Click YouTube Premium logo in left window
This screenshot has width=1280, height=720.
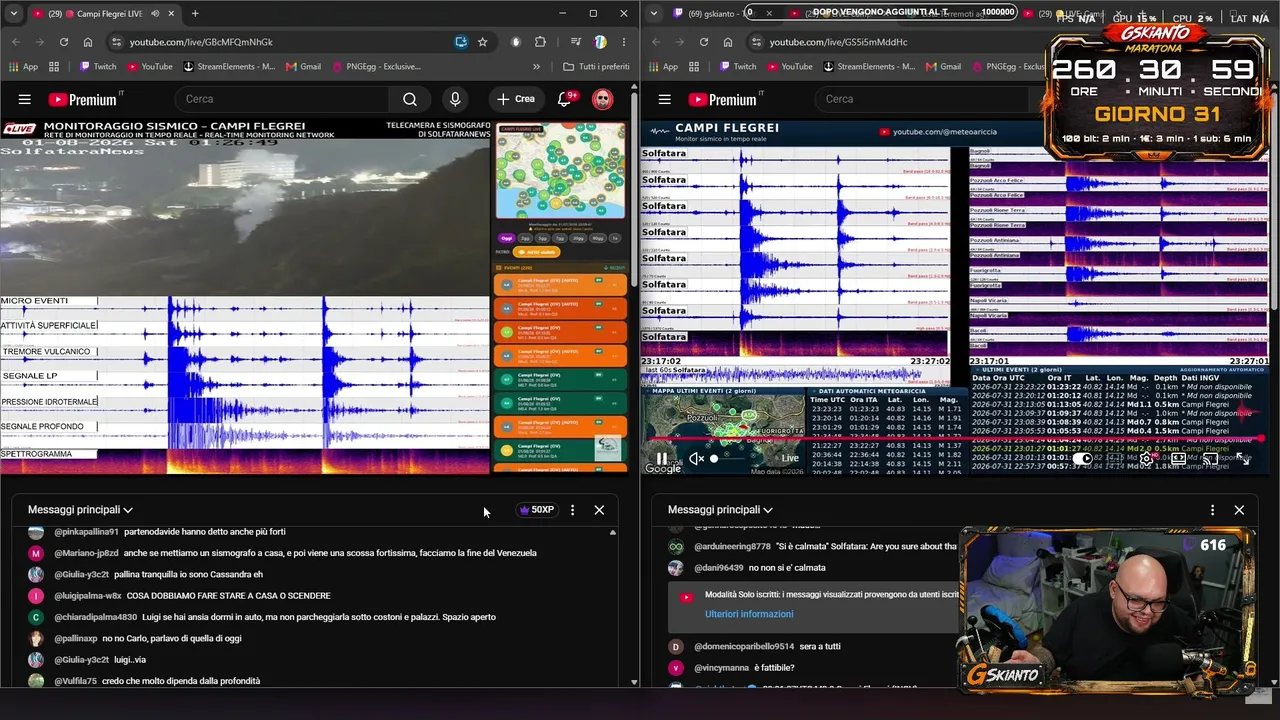tap(83, 99)
